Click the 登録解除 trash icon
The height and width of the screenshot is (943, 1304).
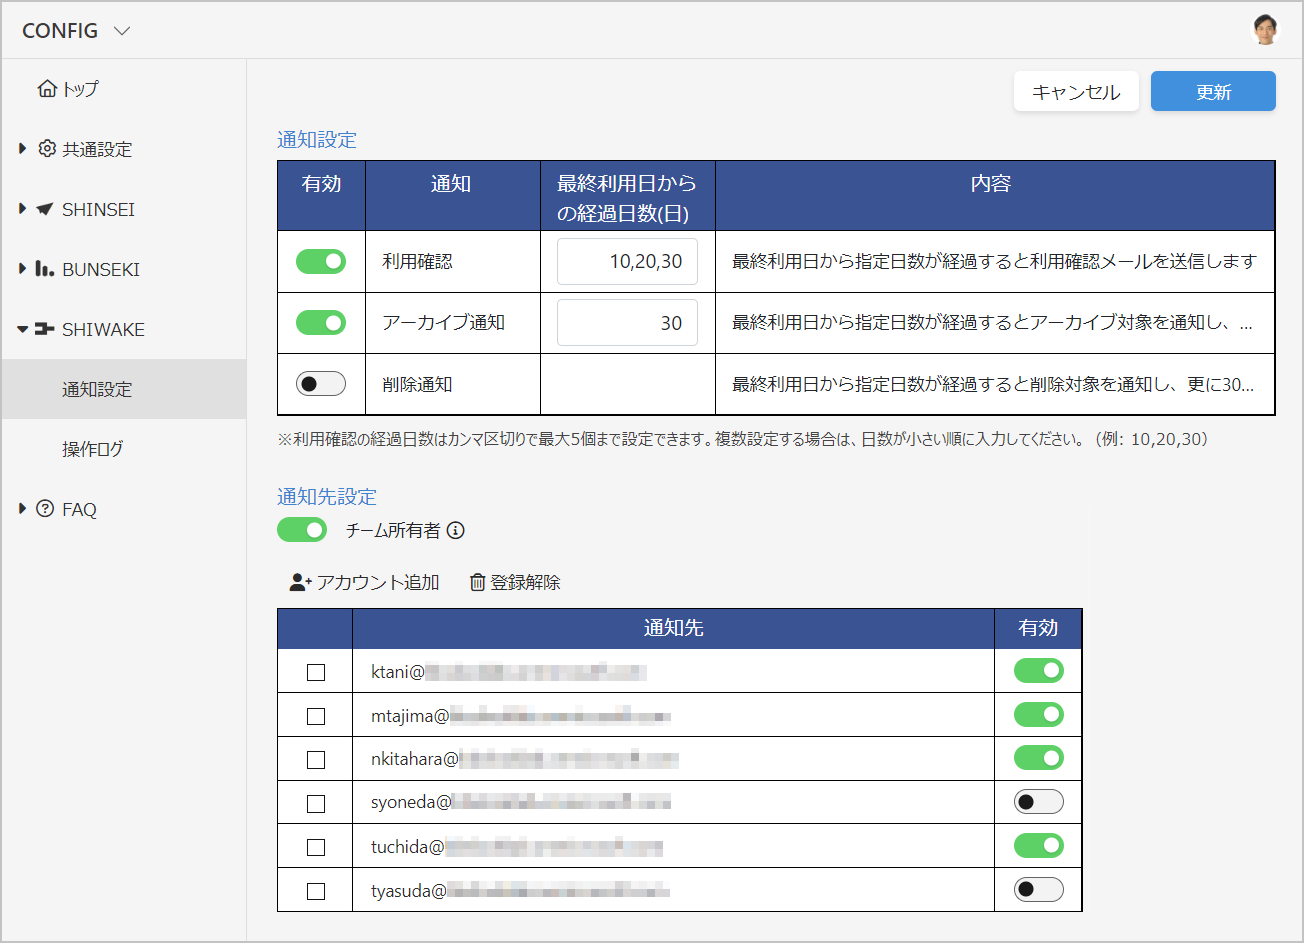pos(478,582)
